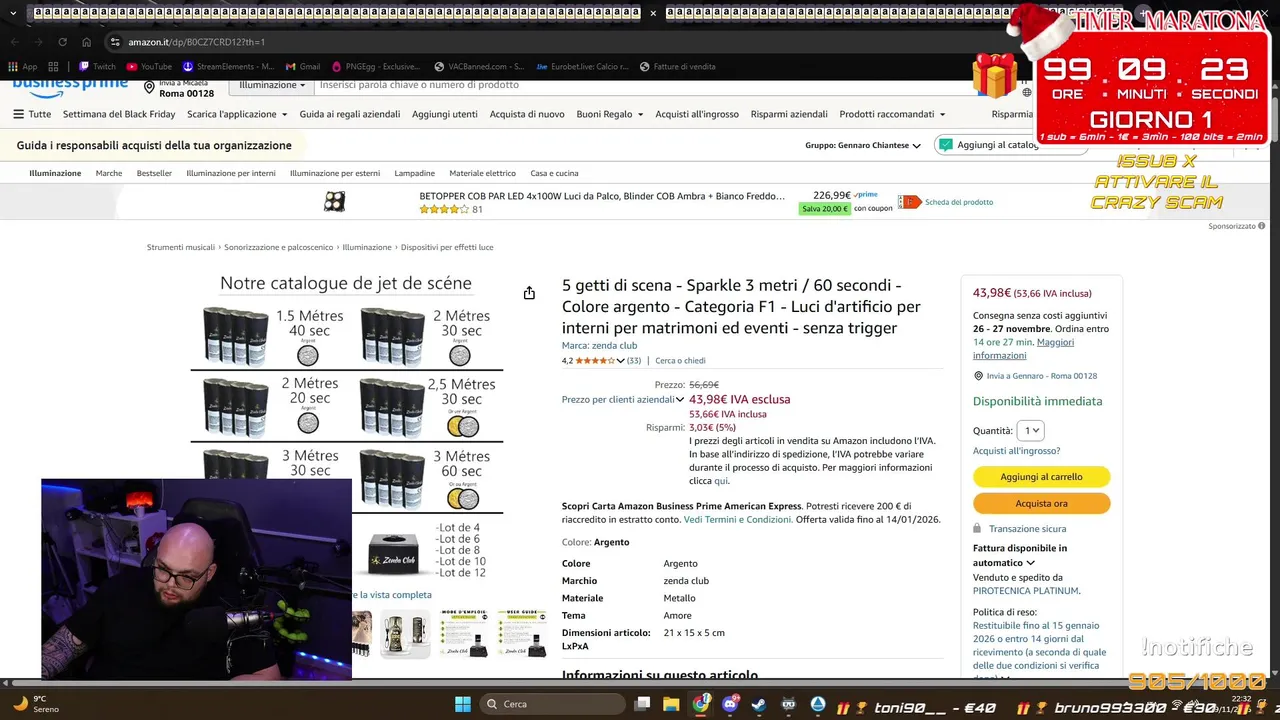This screenshot has height=720, width=1280.
Task: Expand the Scarica l'applicazione menu
Action: 237,114
